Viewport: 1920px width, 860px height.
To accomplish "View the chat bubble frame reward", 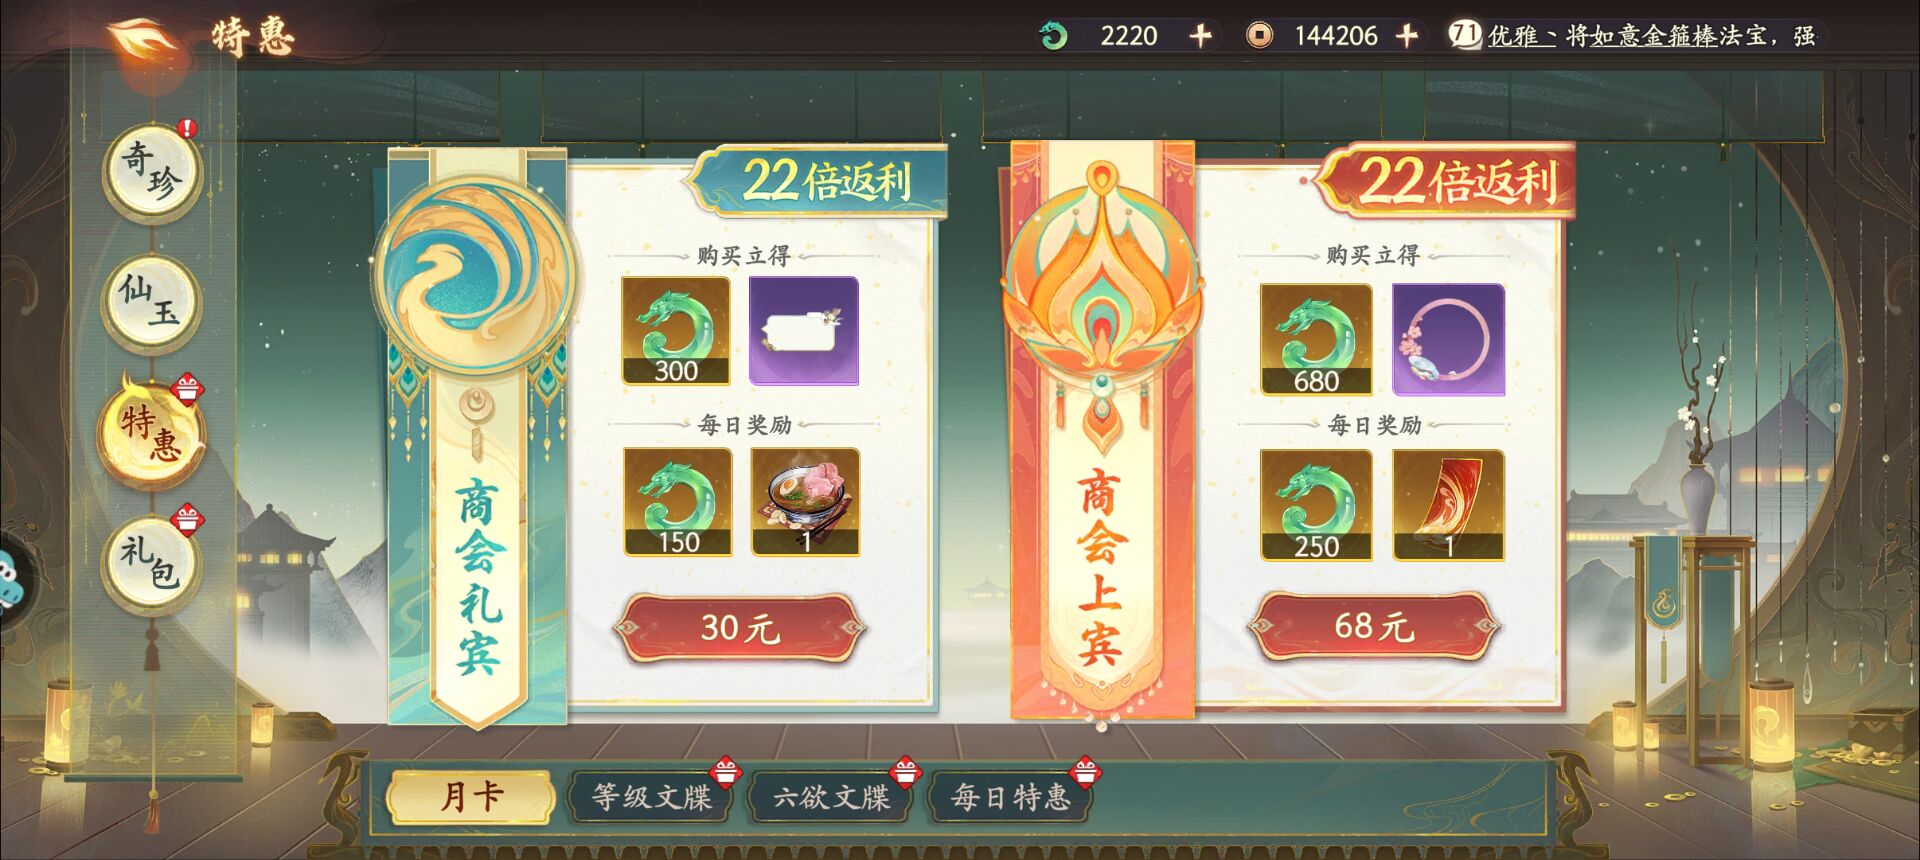I will click(804, 331).
